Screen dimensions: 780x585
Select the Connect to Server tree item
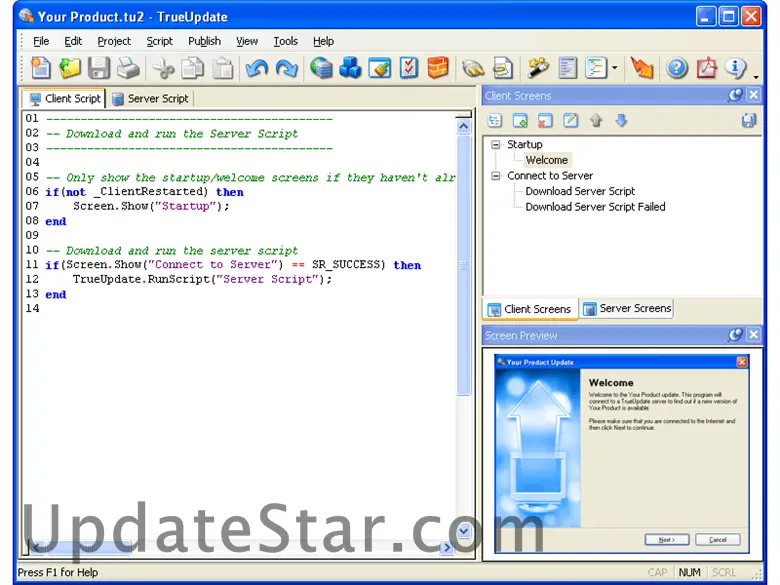[x=550, y=176]
